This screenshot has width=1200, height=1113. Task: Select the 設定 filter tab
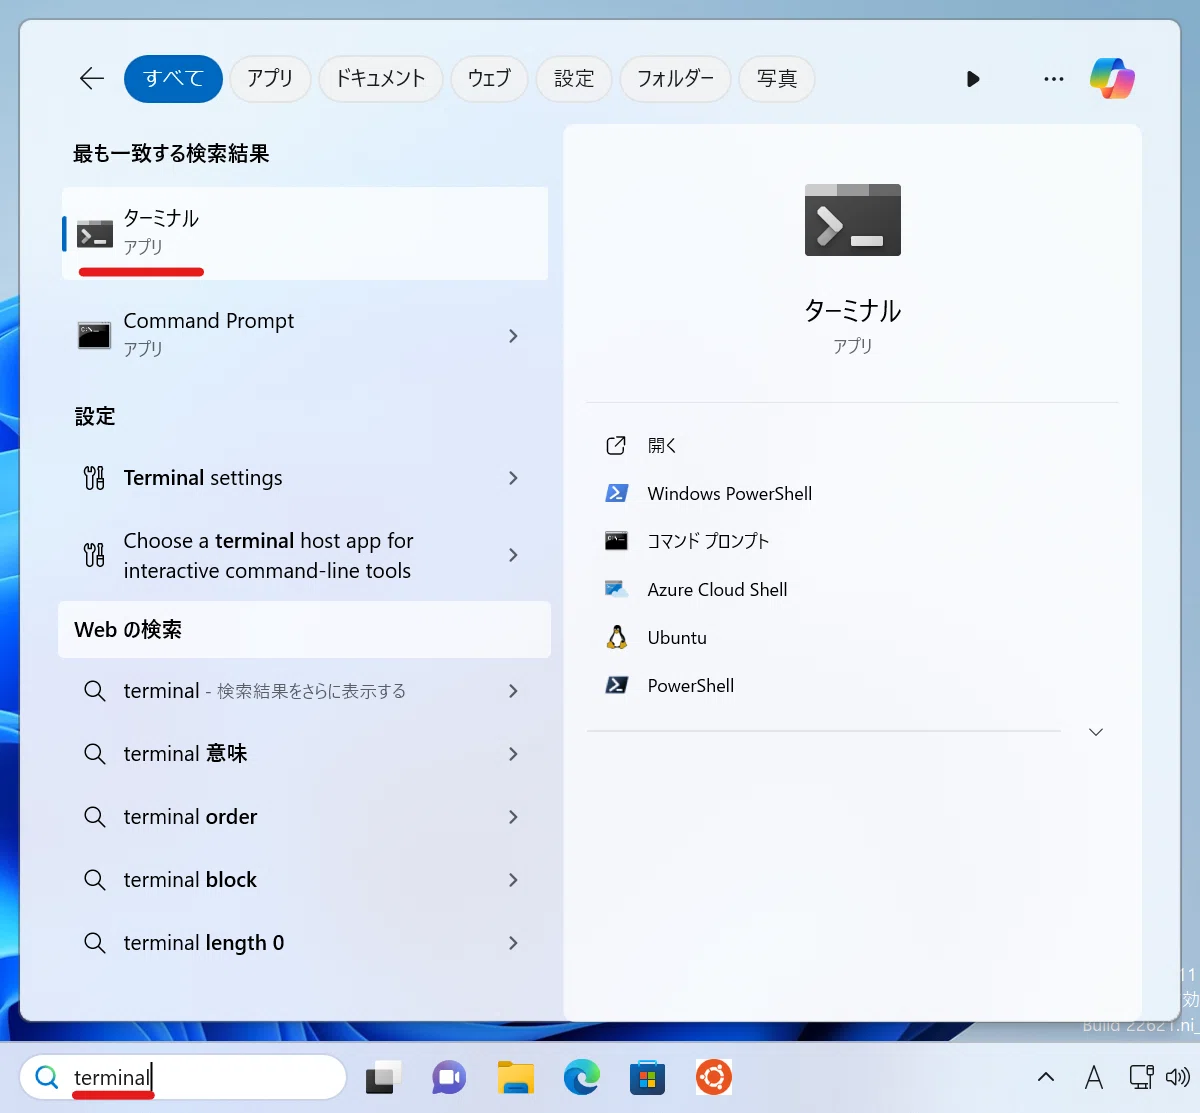(x=574, y=78)
